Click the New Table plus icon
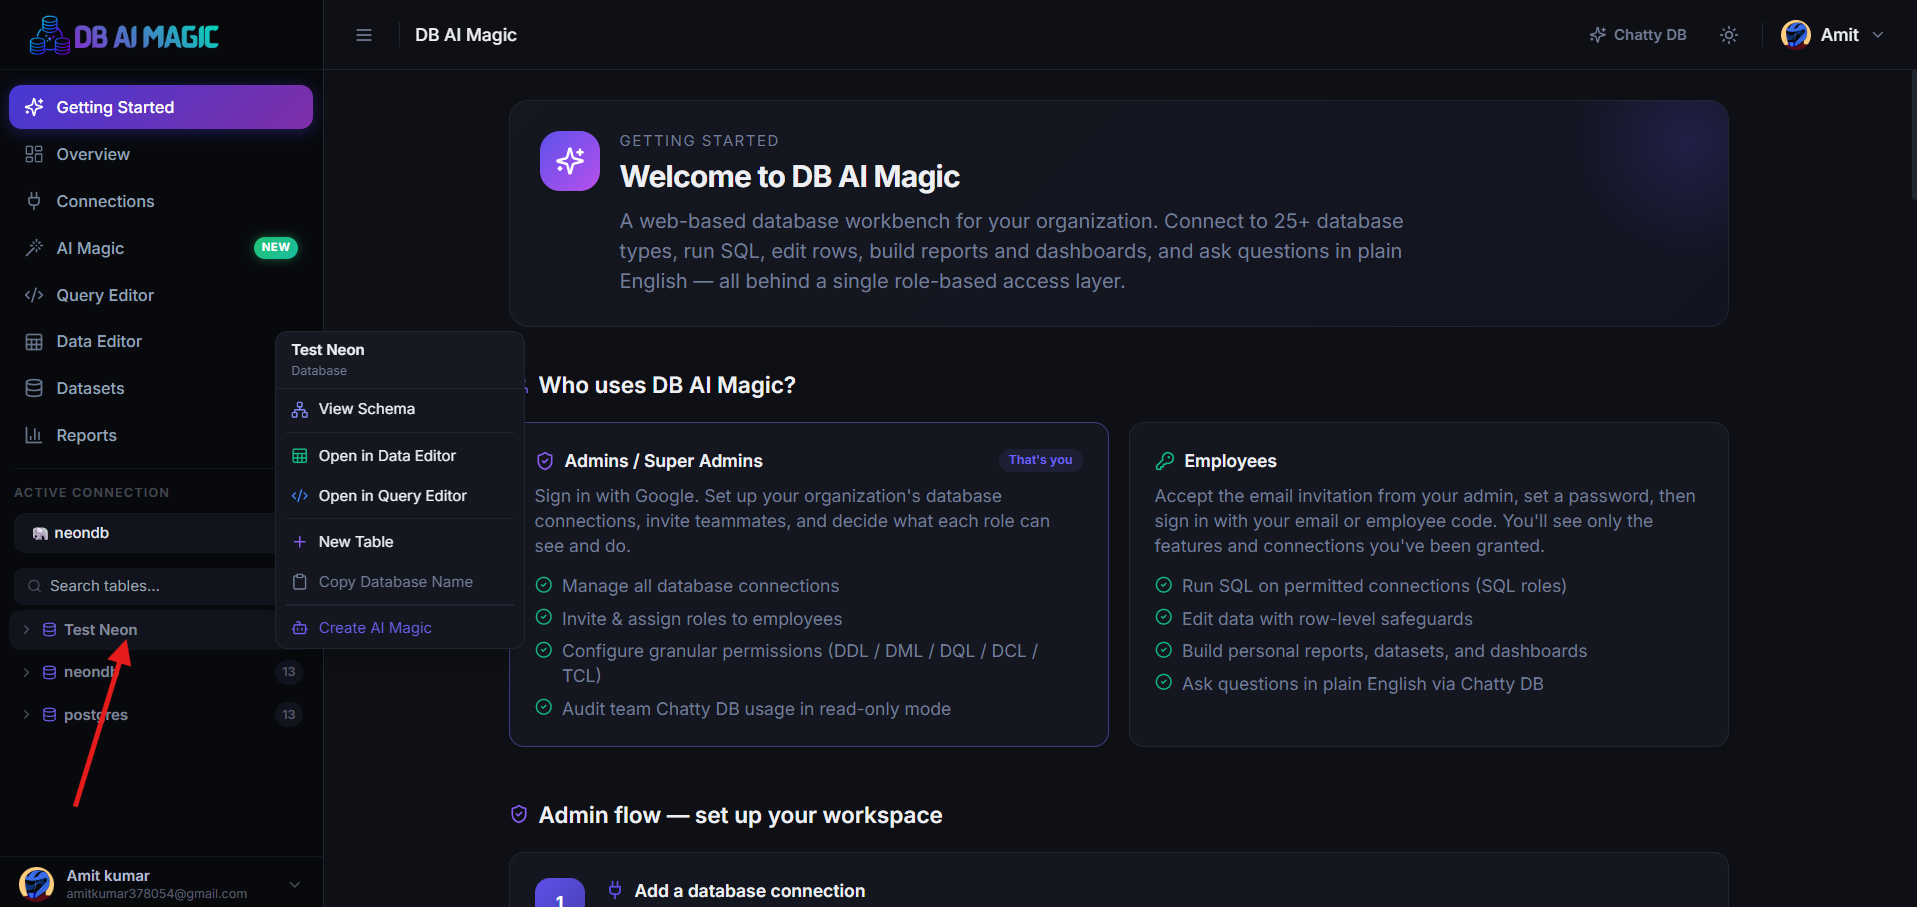 (x=299, y=542)
